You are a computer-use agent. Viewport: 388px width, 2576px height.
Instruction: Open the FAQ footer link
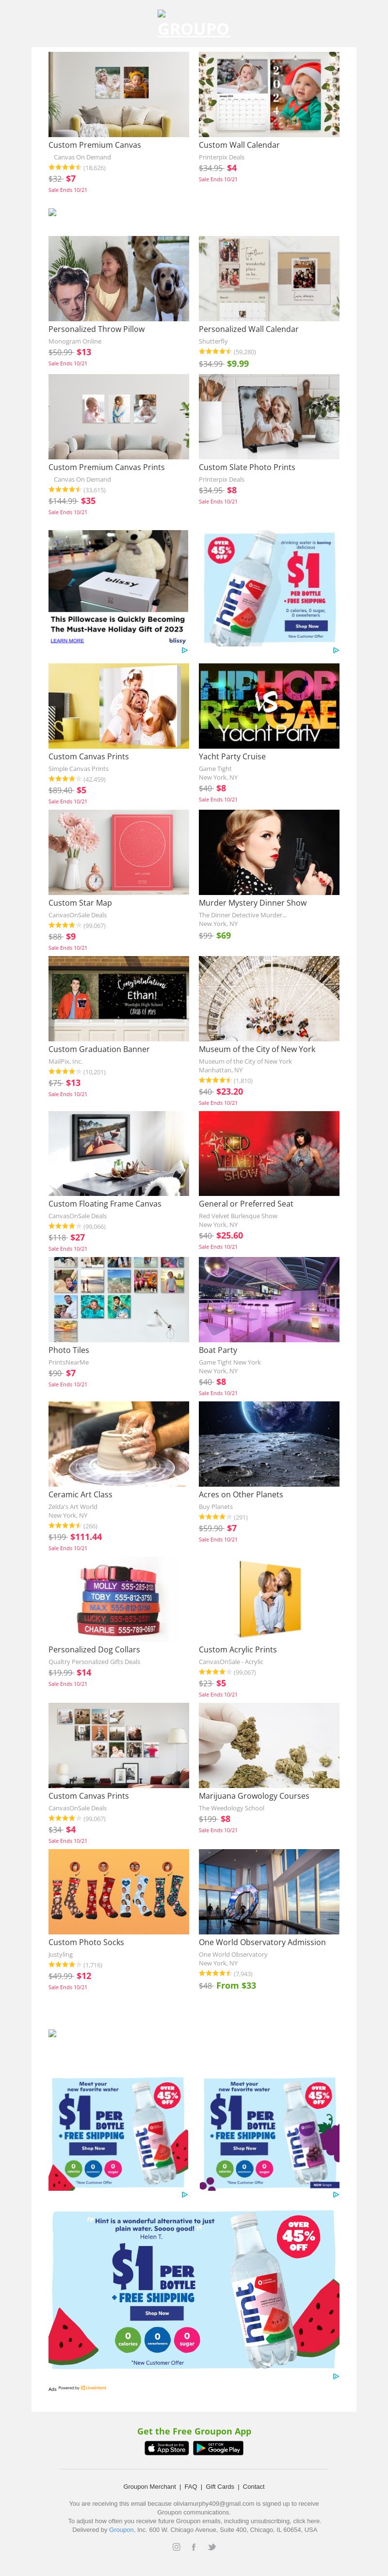click(x=191, y=2485)
